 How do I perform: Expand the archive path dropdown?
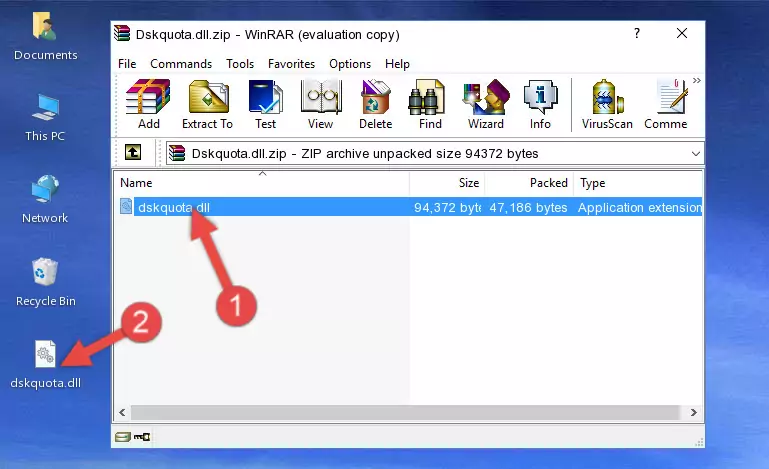(x=695, y=154)
